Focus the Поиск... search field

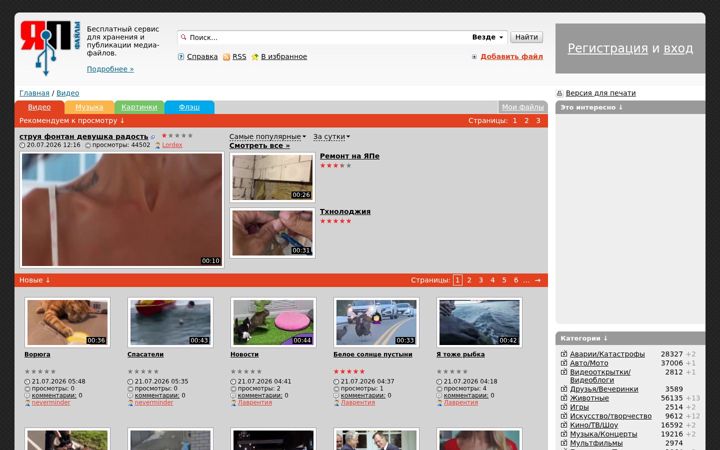(x=326, y=37)
